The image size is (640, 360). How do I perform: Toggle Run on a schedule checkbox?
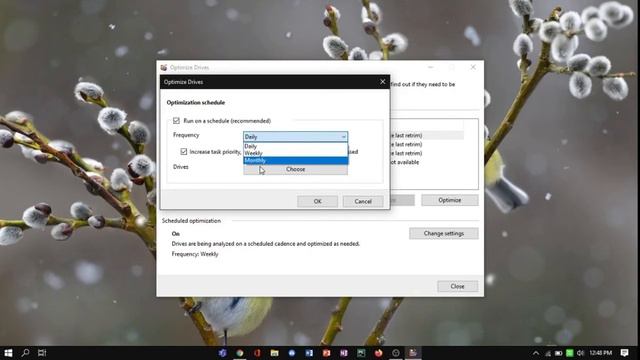pyautogui.click(x=176, y=121)
